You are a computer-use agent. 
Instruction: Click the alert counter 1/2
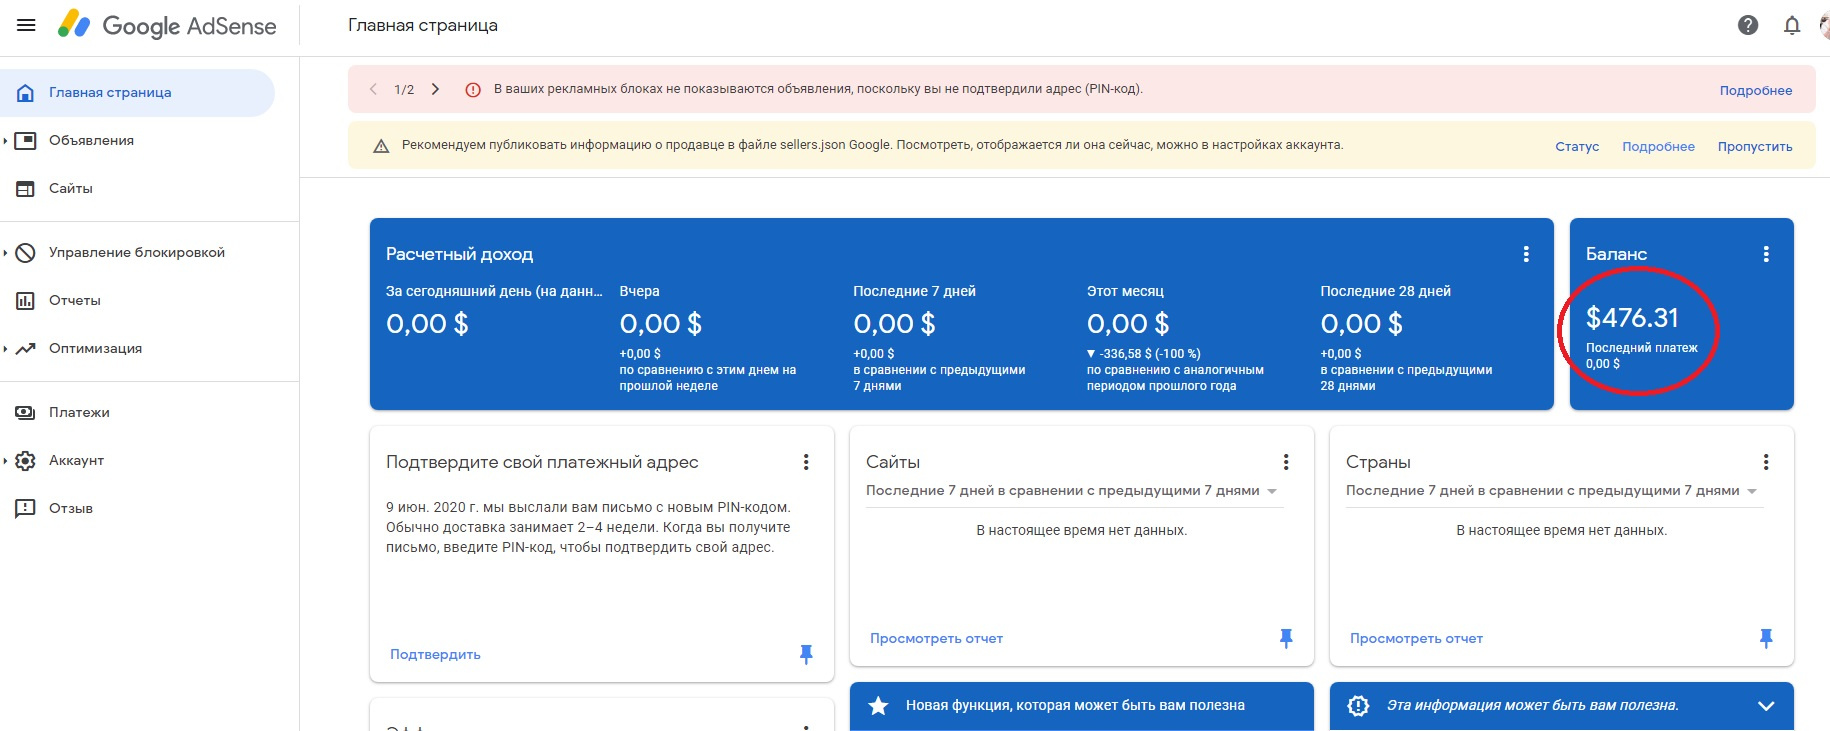tap(404, 89)
